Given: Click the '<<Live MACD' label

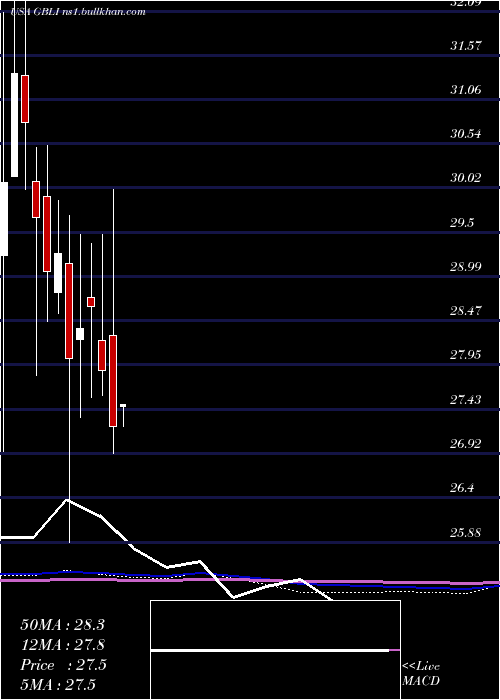Looking at the screenshot, I should [x=421, y=674].
